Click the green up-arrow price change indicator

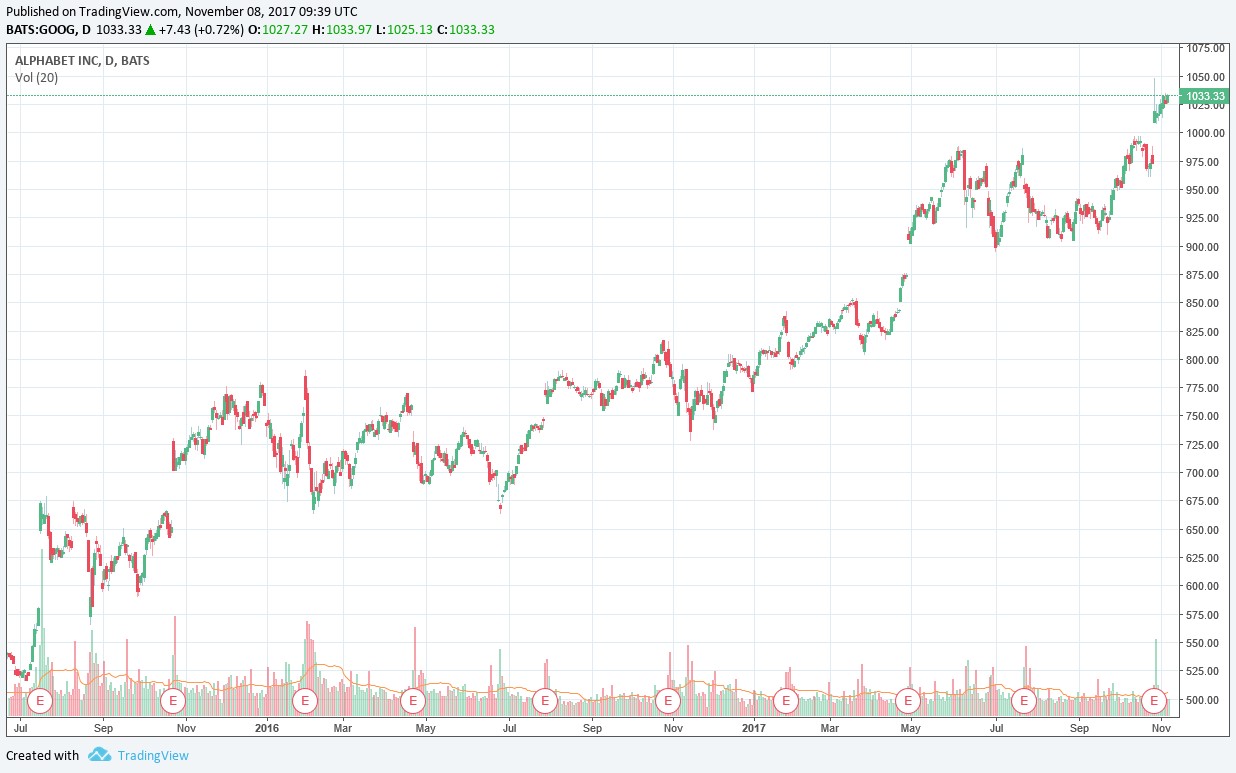152,29
